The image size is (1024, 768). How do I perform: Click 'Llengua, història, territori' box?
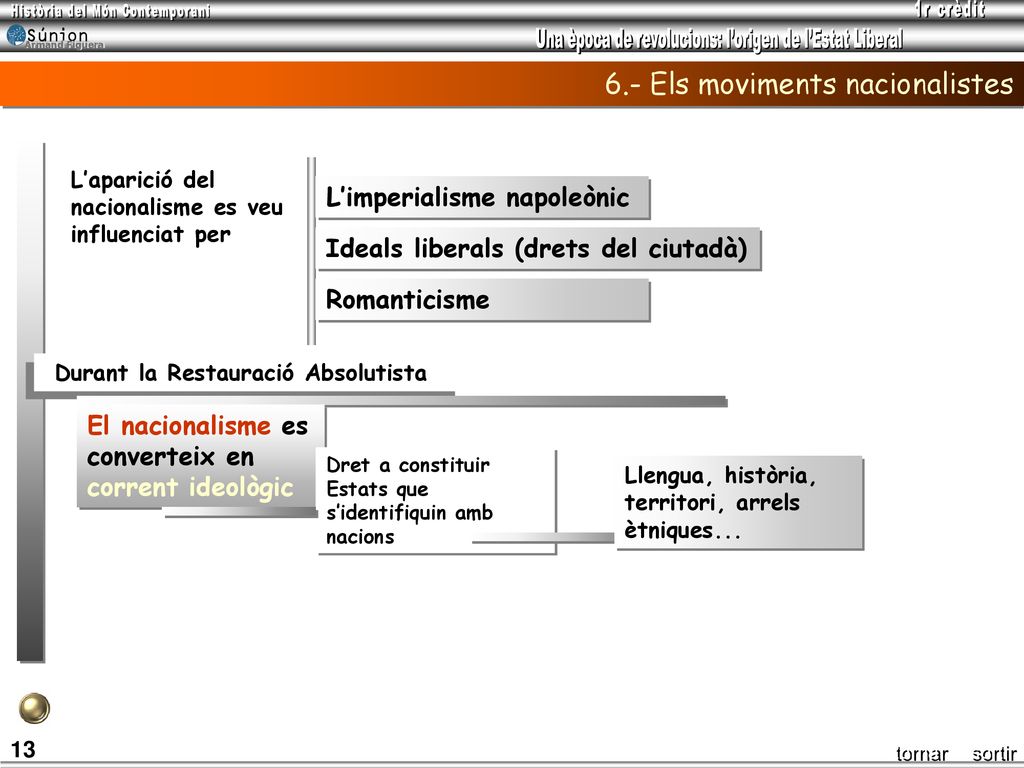click(x=740, y=503)
